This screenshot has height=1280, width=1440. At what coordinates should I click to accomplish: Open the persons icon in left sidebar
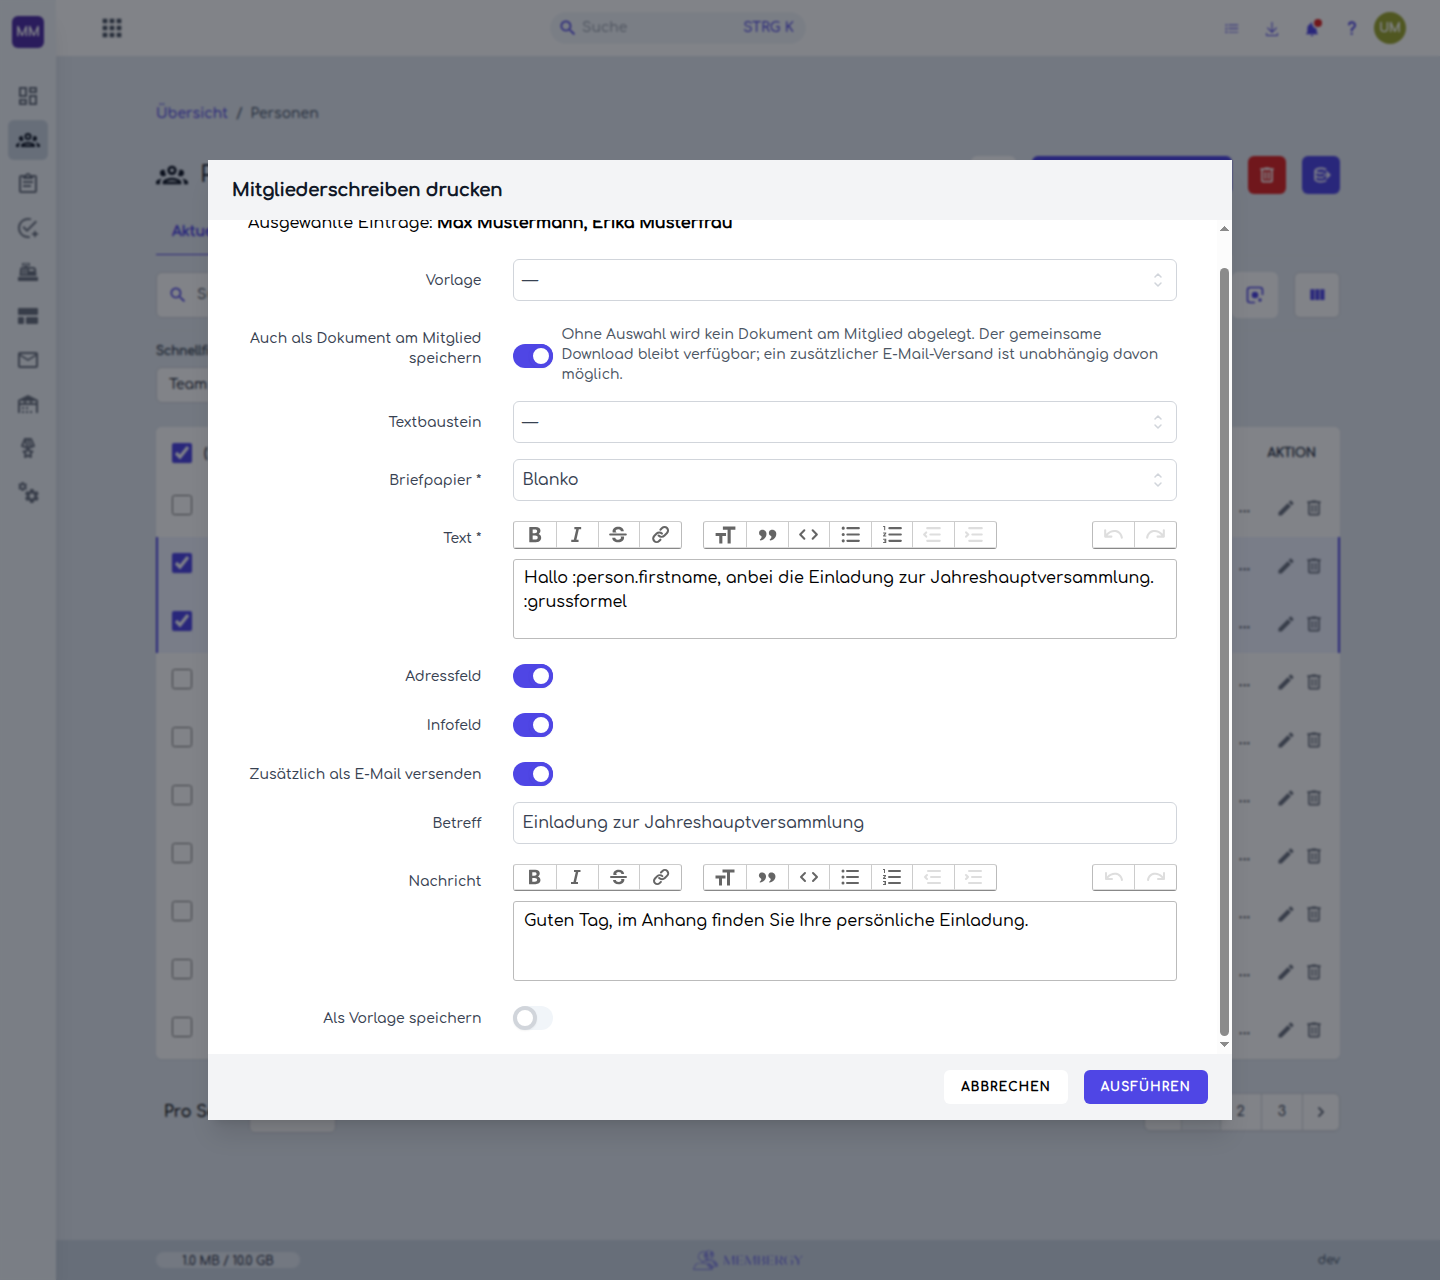coord(28,140)
